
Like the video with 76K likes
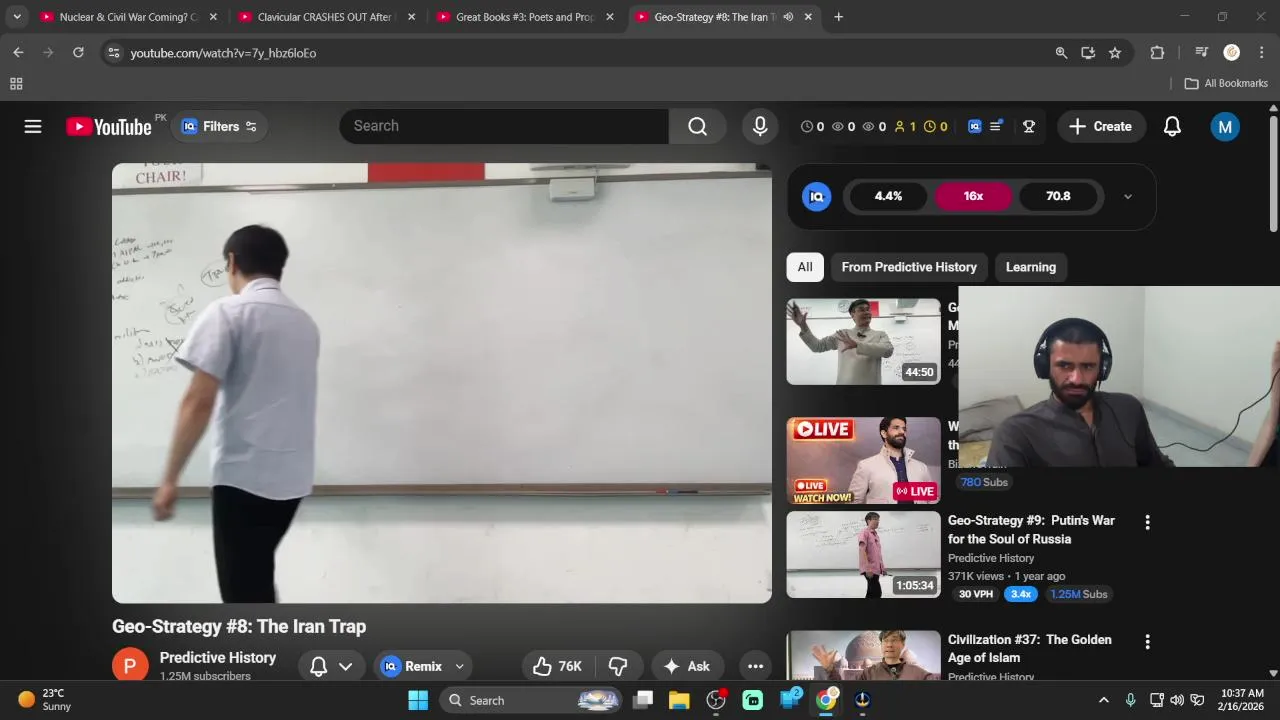pyautogui.click(x=557, y=666)
